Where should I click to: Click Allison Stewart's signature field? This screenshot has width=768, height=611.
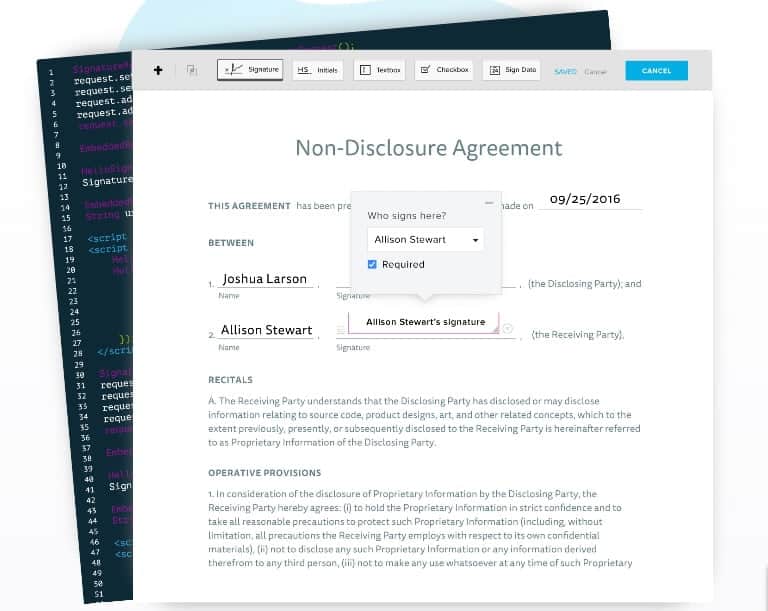pos(425,322)
